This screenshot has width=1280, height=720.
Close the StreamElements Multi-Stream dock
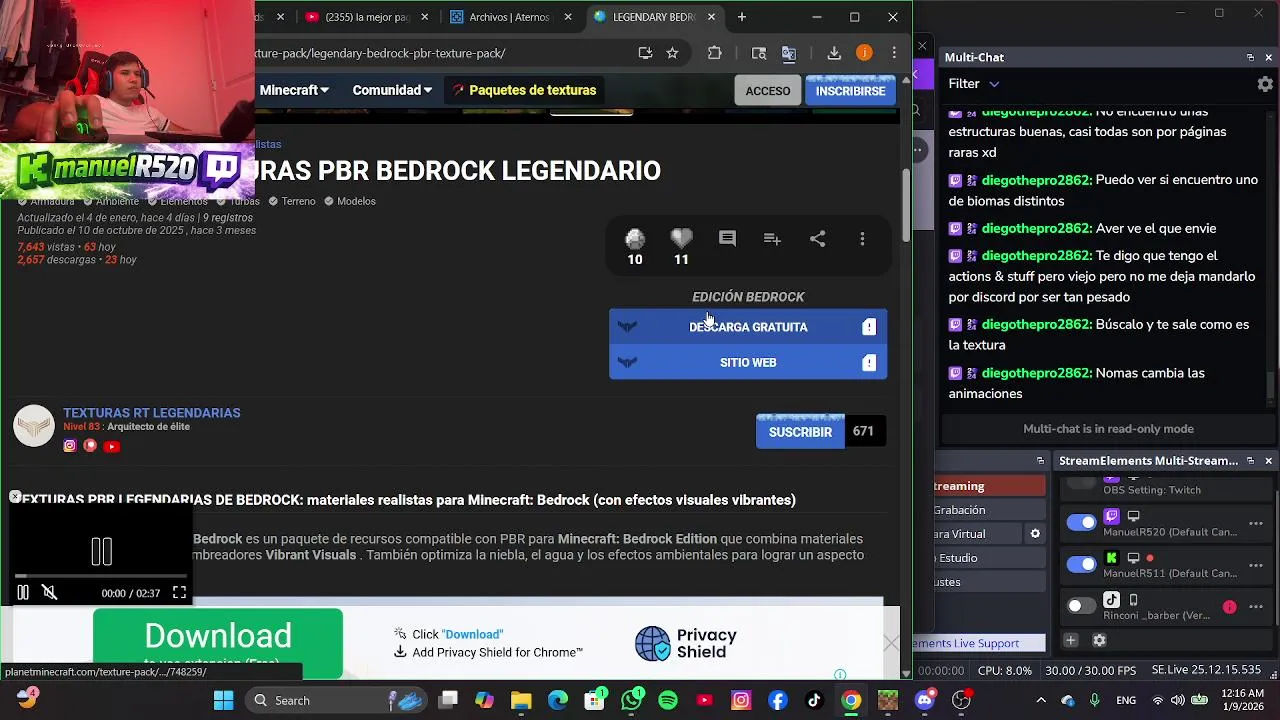coord(1268,461)
